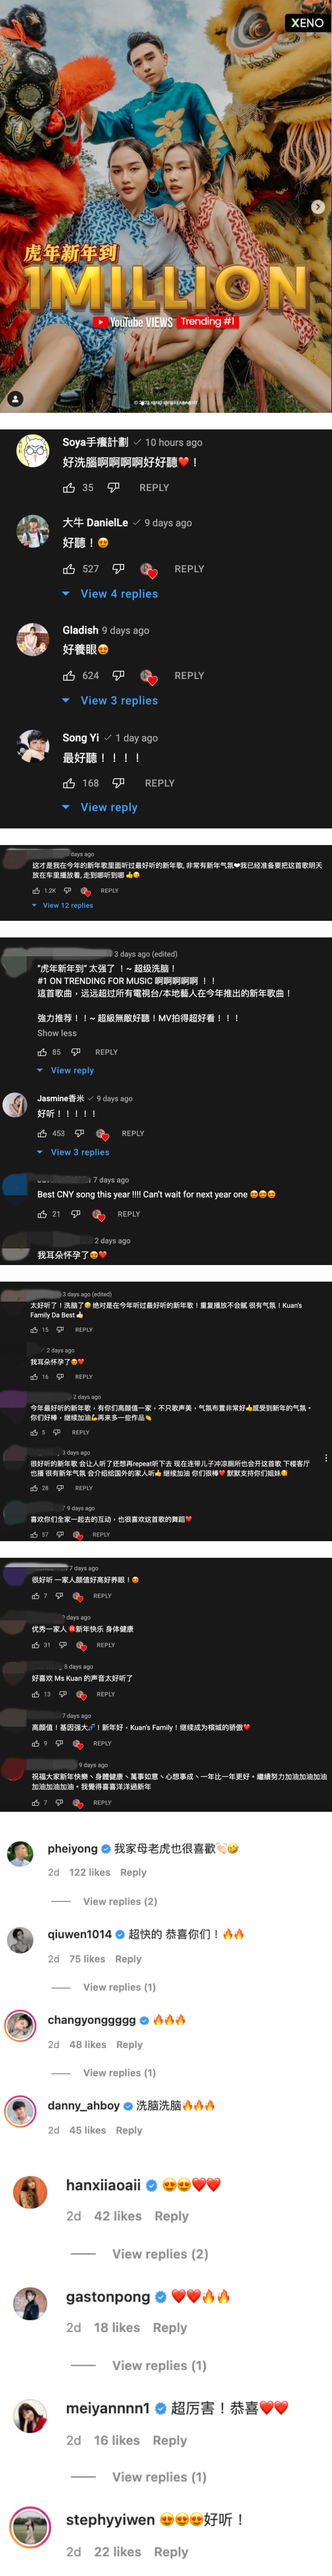Like Song Yi's comment
Viewport: 332px width, 2576px height.
click(69, 783)
